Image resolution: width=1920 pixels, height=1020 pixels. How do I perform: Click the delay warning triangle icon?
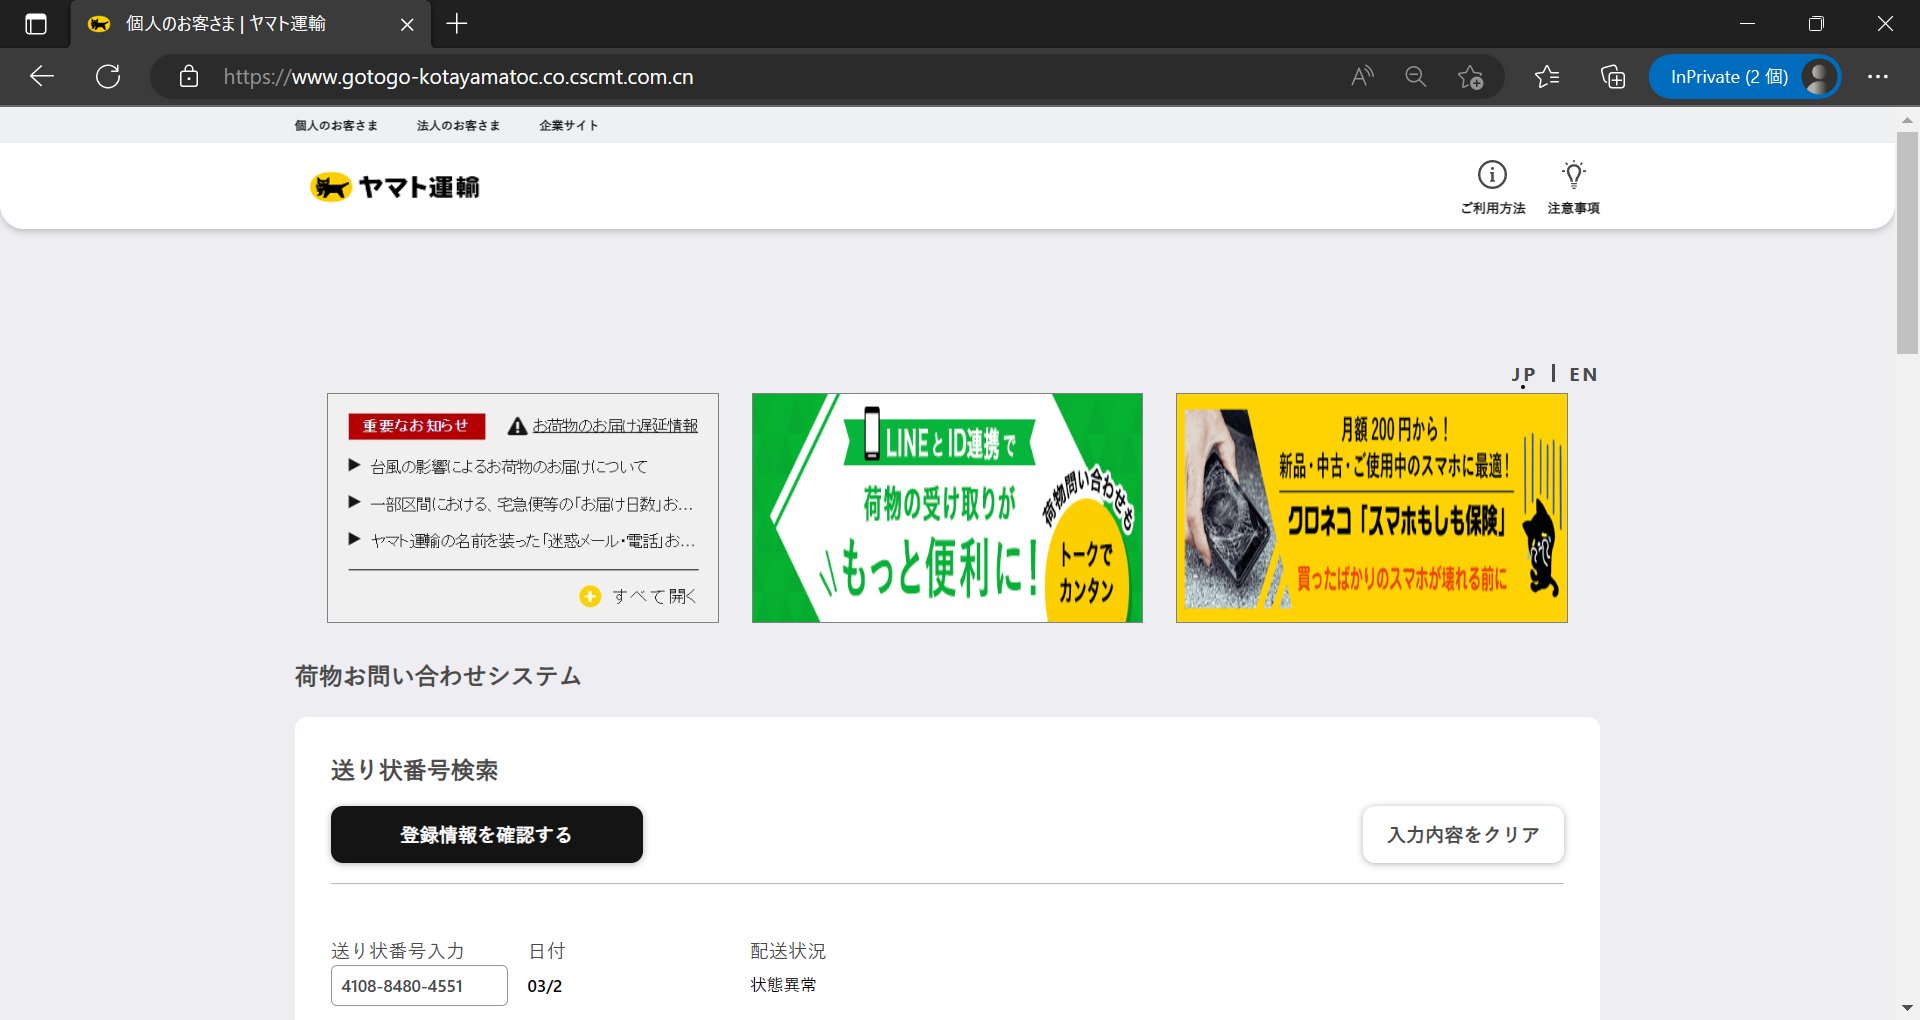pos(517,426)
